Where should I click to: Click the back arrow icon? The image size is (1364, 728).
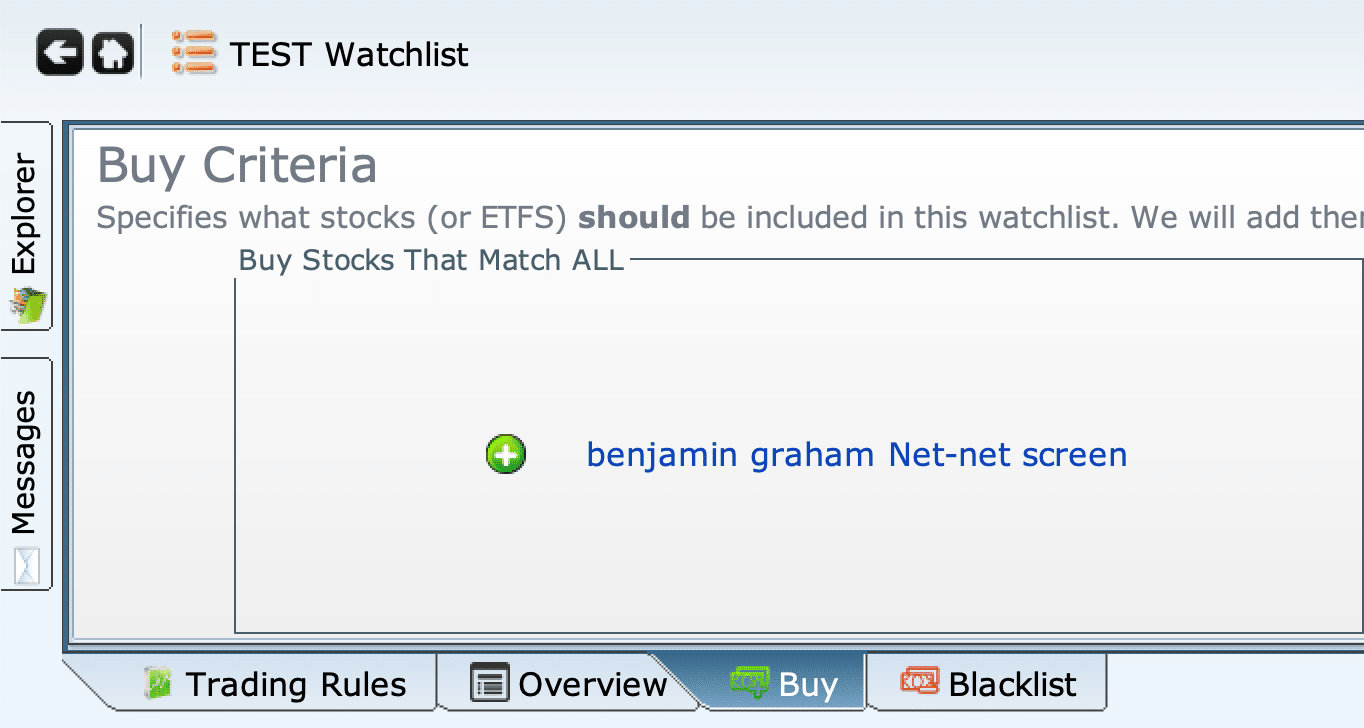click(60, 53)
